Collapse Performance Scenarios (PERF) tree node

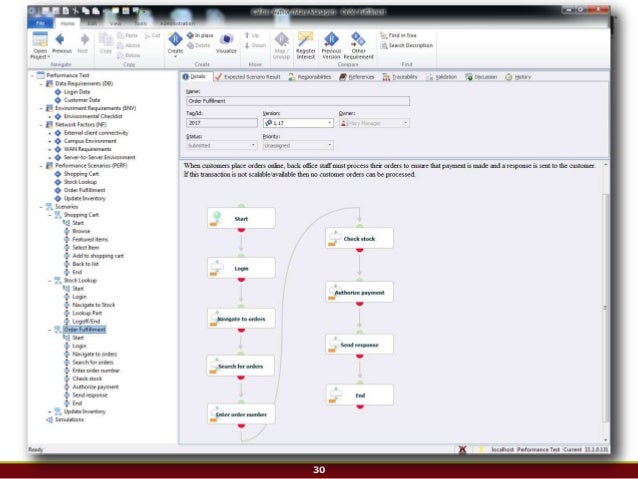click(x=41, y=166)
